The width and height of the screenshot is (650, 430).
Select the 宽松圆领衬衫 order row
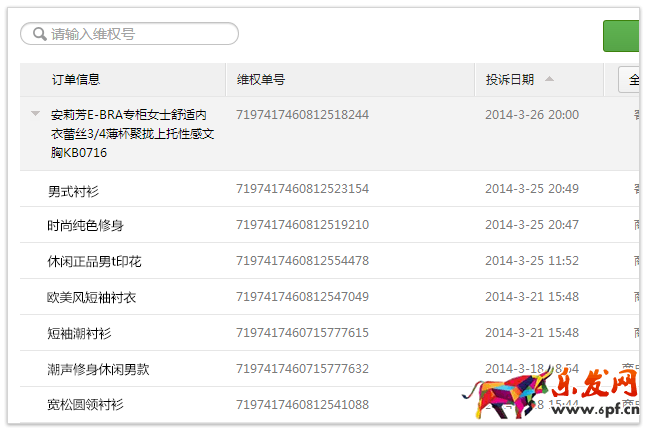pos(85,405)
